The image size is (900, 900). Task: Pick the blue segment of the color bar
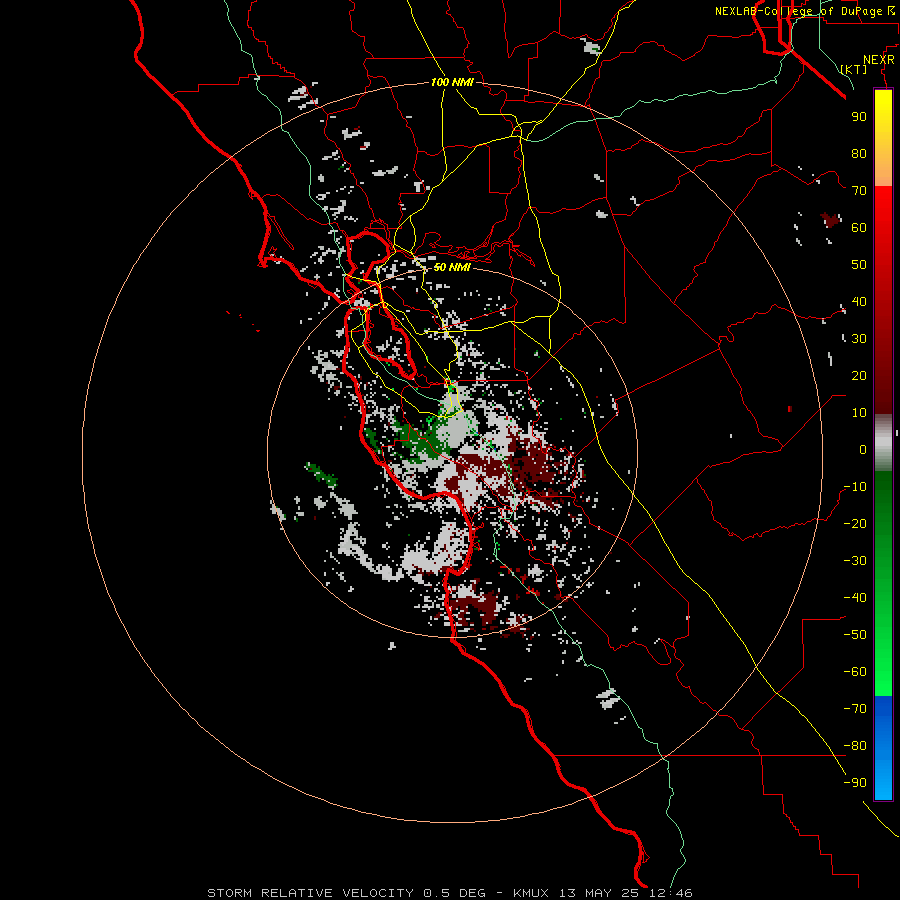coord(883,748)
